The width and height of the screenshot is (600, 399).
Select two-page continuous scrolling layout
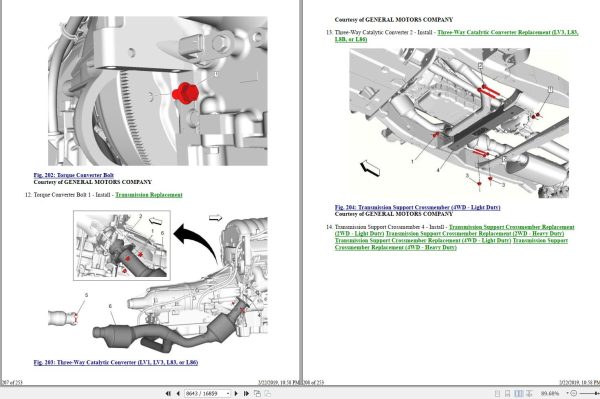click(x=529, y=393)
